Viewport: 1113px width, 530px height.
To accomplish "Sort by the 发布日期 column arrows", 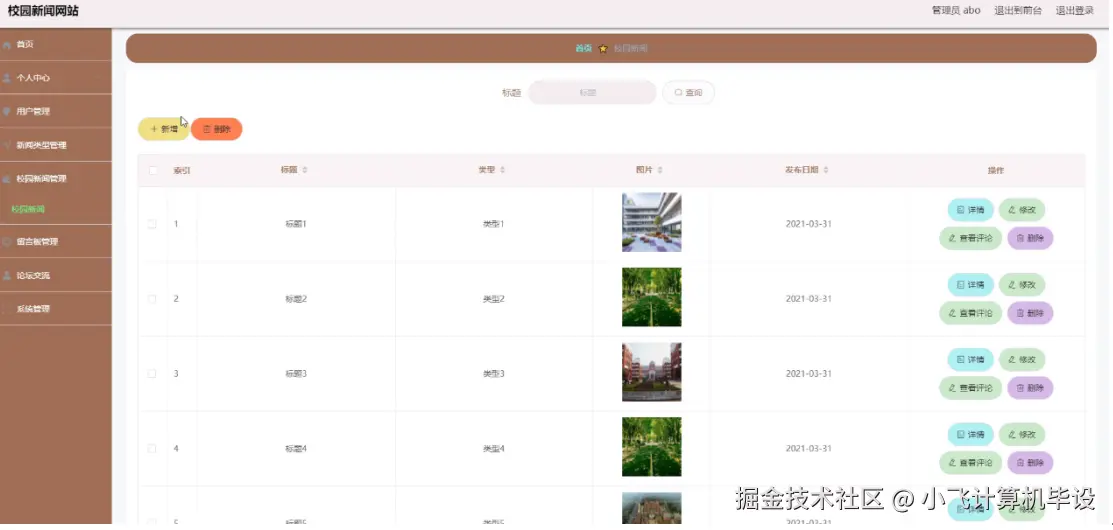I will 826,170.
